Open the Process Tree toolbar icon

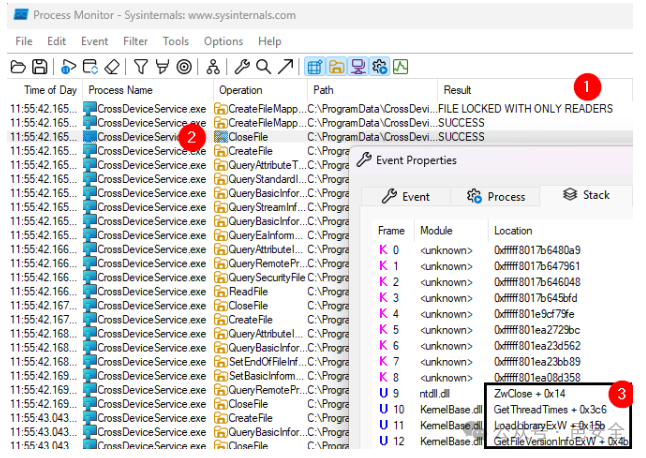213,67
